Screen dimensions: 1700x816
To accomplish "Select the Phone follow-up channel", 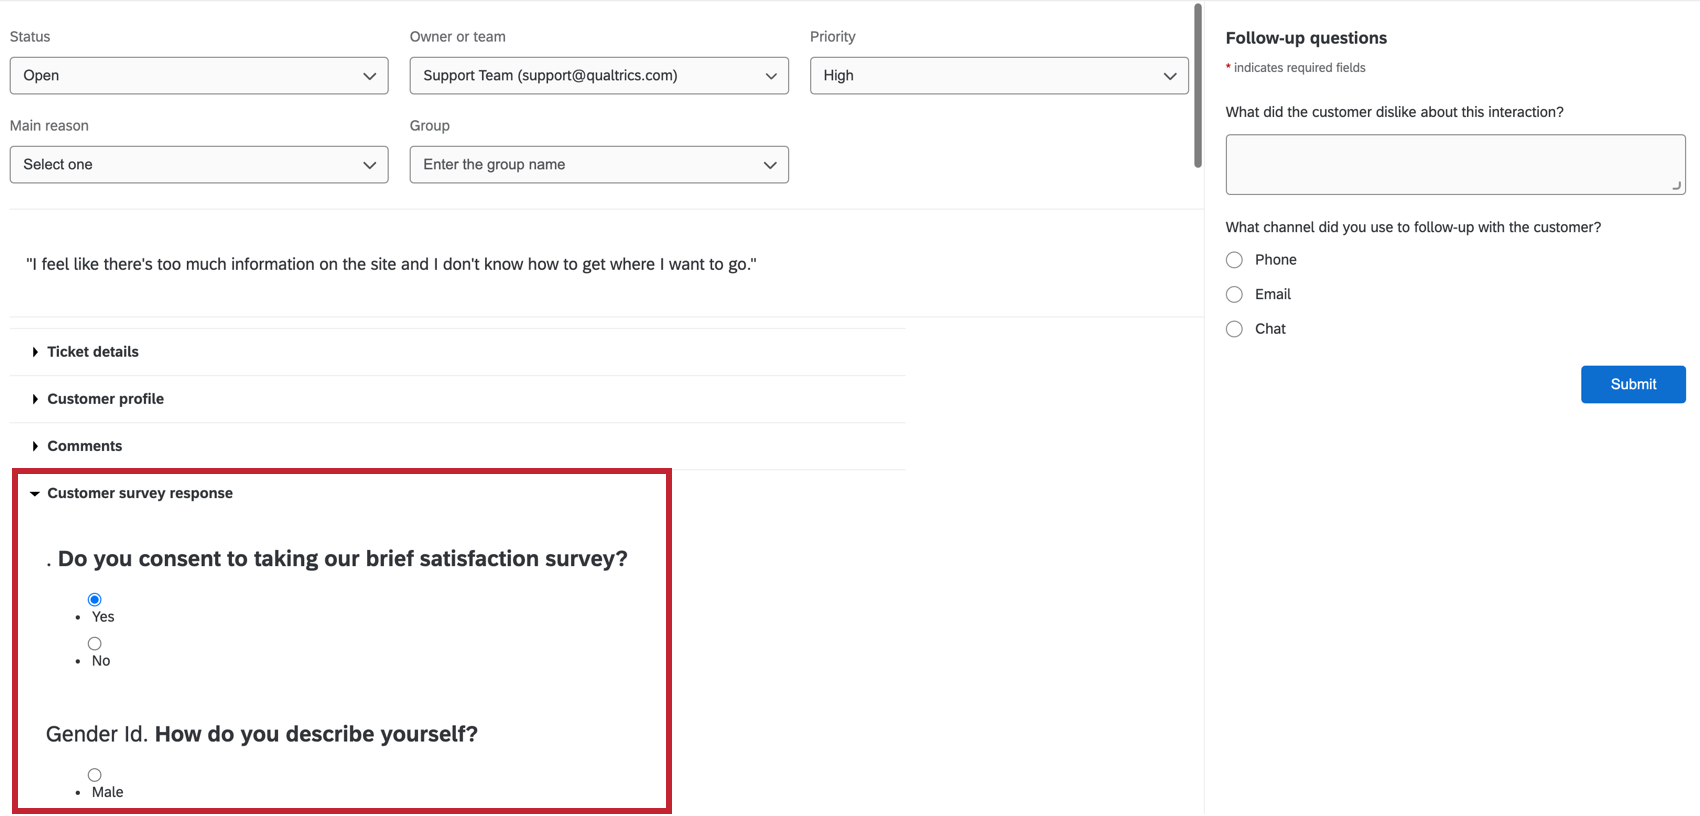I will tap(1235, 260).
